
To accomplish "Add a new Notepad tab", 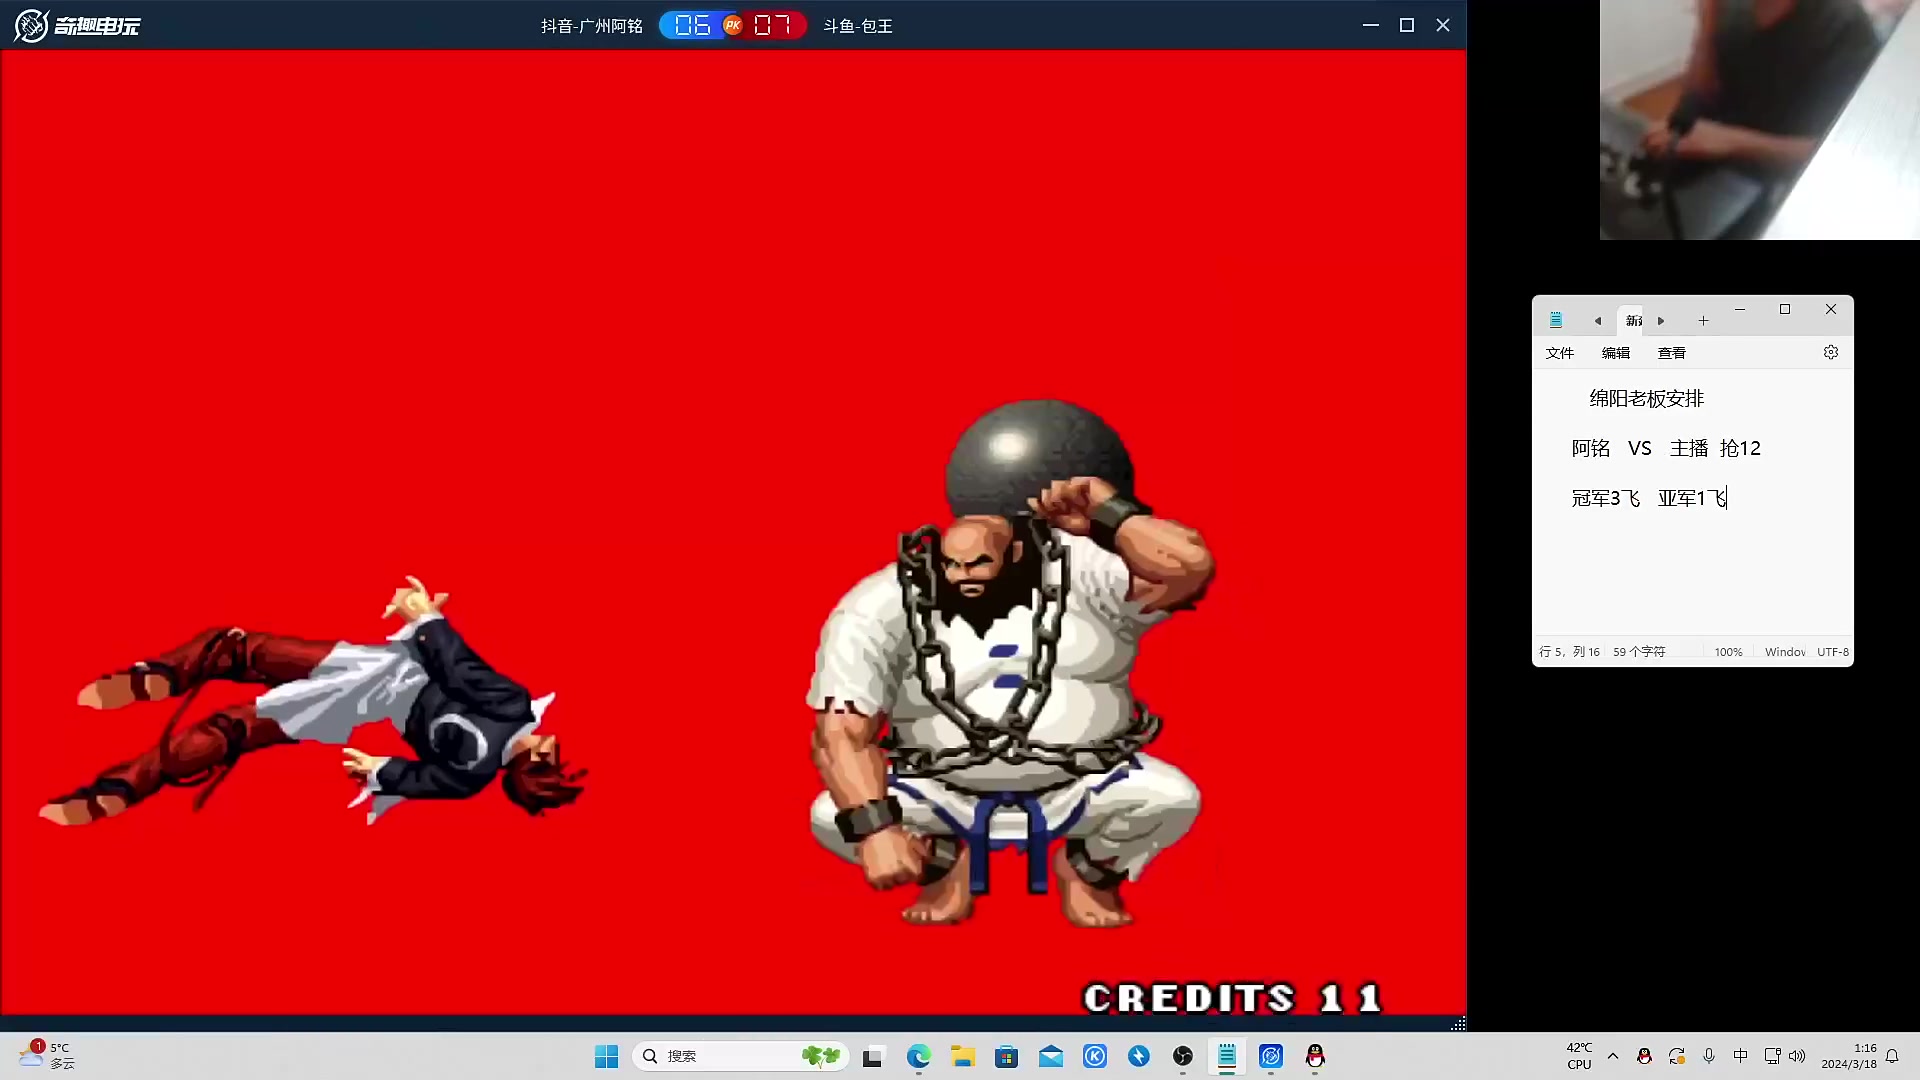I will pos(1703,321).
